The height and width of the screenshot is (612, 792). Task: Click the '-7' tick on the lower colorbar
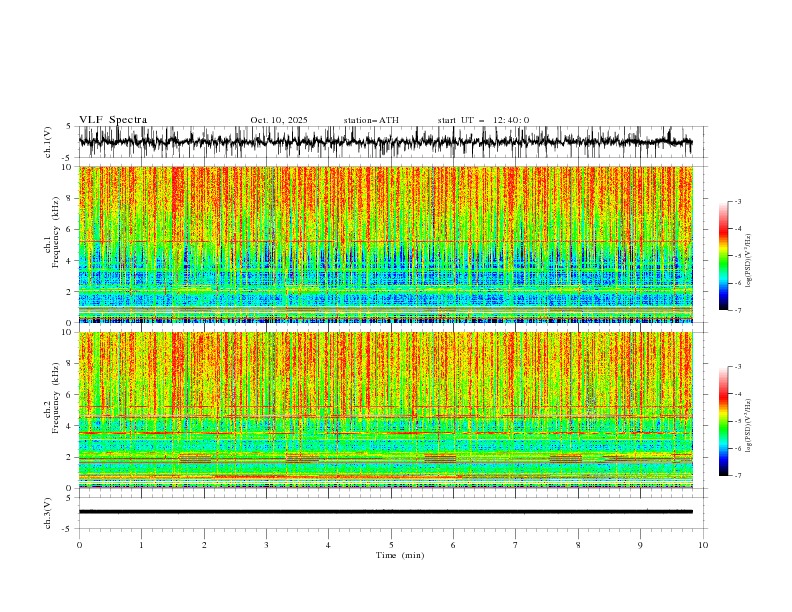click(x=738, y=476)
